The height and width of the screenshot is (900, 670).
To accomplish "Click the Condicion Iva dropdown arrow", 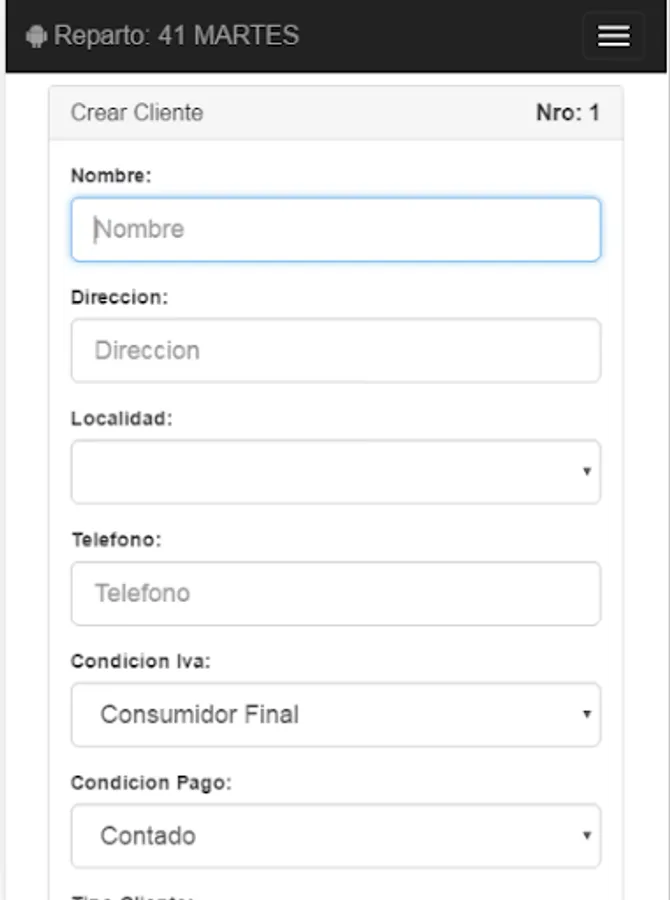I will [587, 715].
